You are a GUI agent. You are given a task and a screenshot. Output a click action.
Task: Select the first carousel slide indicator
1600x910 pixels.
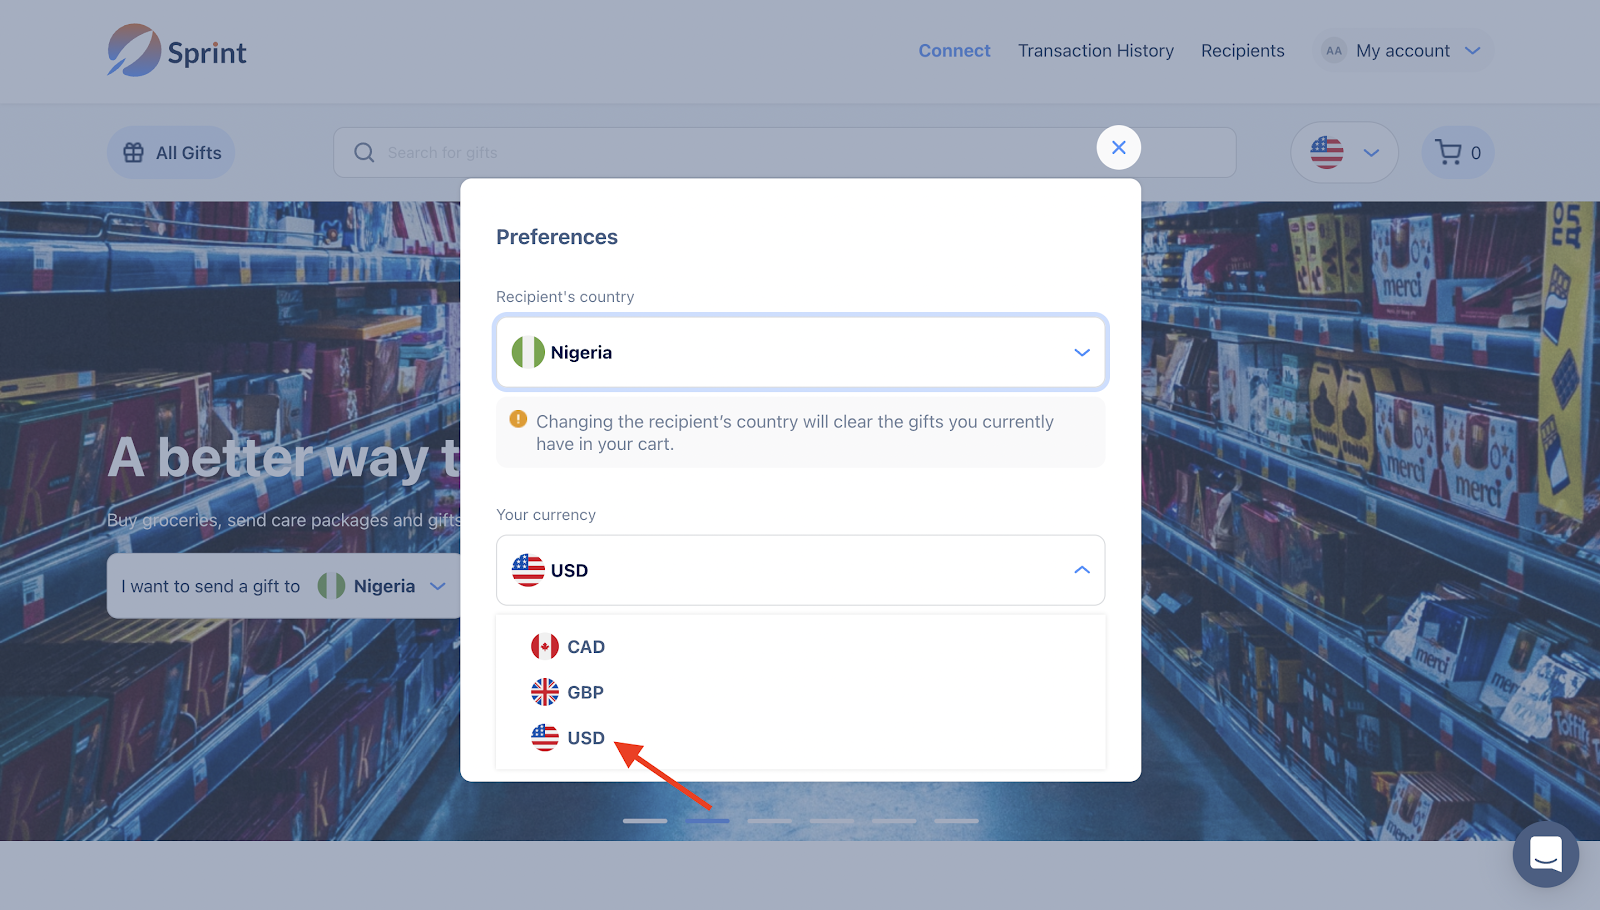pyautogui.click(x=645, y=821)
